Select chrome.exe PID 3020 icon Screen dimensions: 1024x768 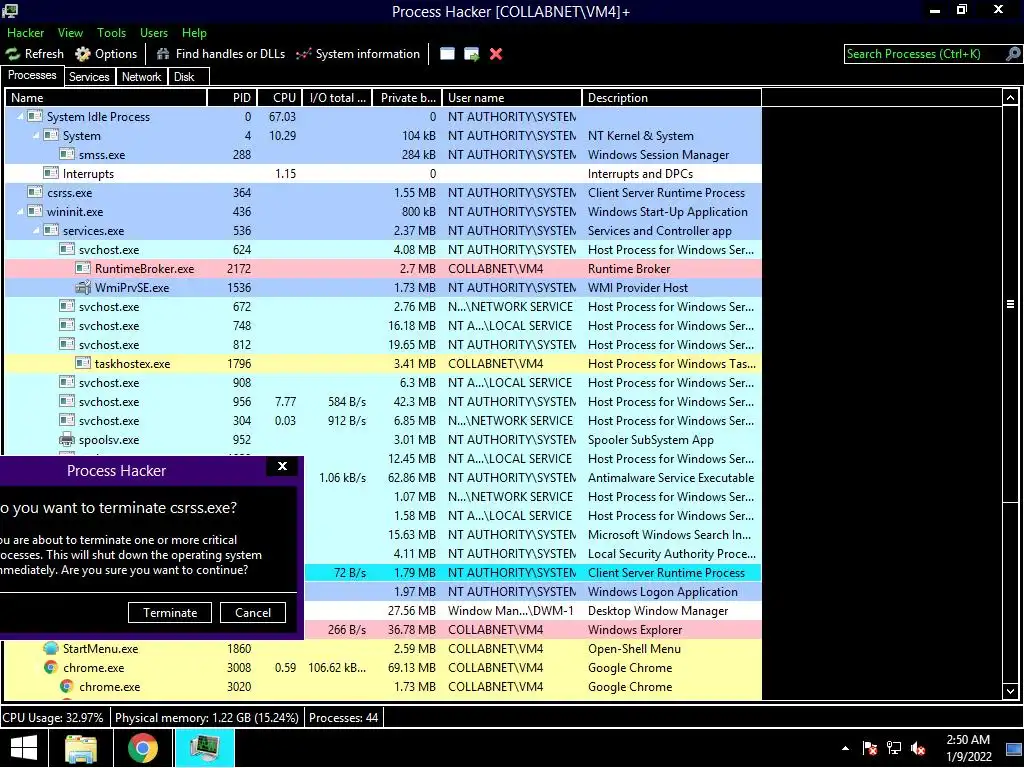point(67,686)
